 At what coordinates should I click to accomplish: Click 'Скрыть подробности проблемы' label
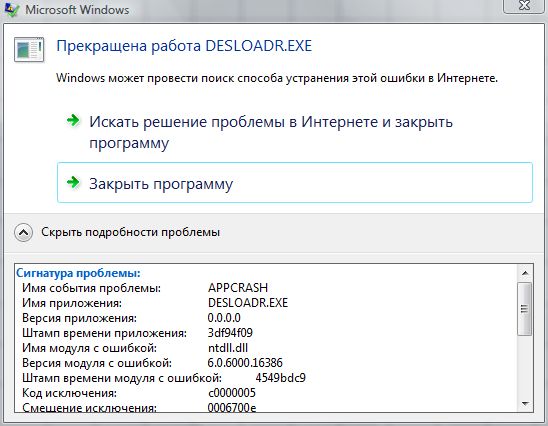click(130, 232)
